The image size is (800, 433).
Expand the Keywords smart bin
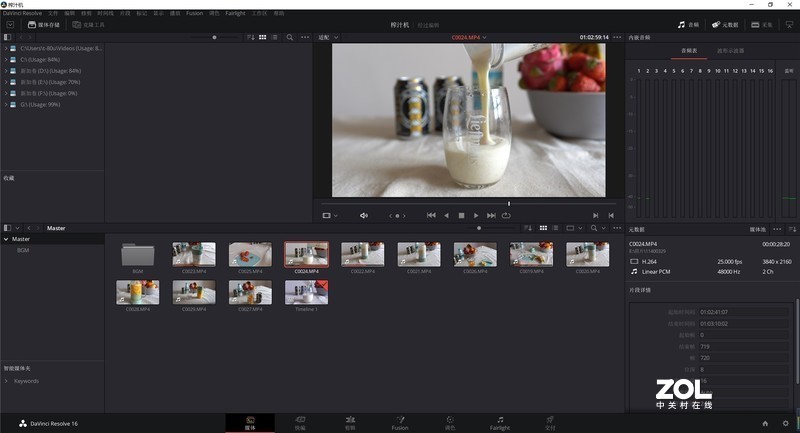(x=7, y=381)
